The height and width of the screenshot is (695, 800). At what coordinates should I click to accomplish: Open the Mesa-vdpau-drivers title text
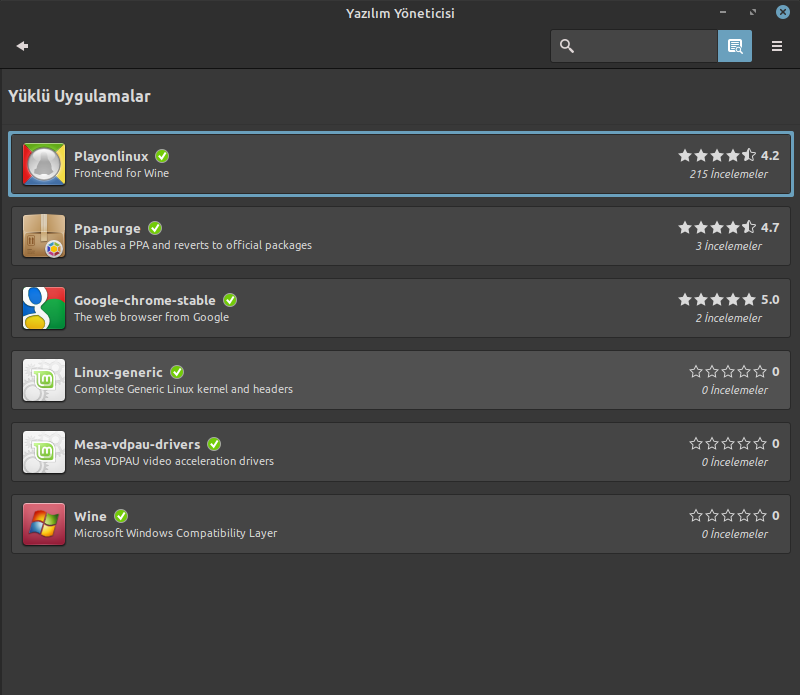click(x=137, y=444)
